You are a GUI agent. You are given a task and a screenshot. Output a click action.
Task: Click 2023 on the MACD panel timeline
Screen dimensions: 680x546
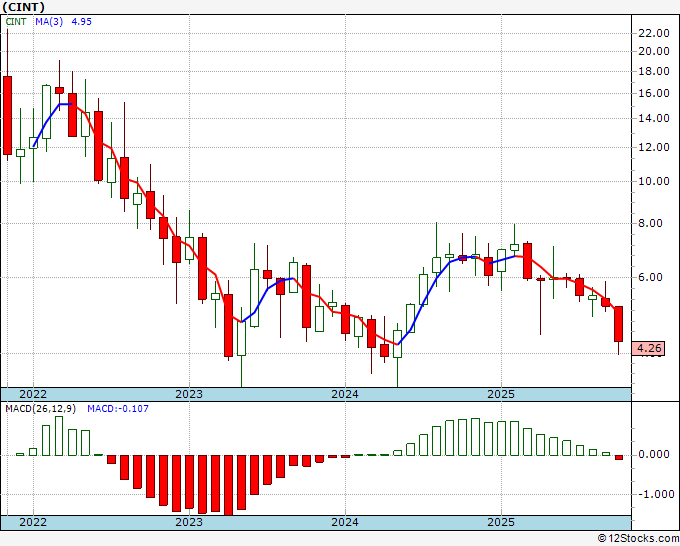[189, 523]
